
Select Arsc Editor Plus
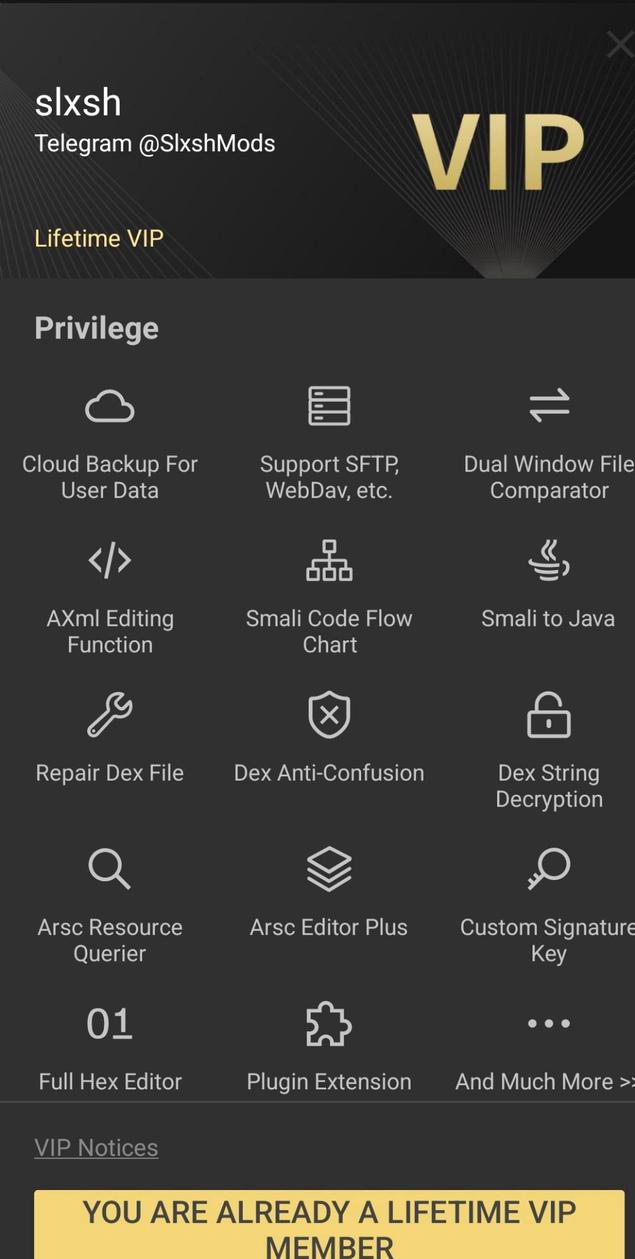329,890
